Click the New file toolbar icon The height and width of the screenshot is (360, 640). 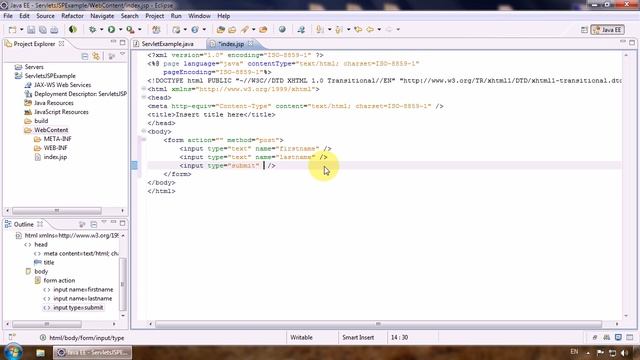coord(13,30)
